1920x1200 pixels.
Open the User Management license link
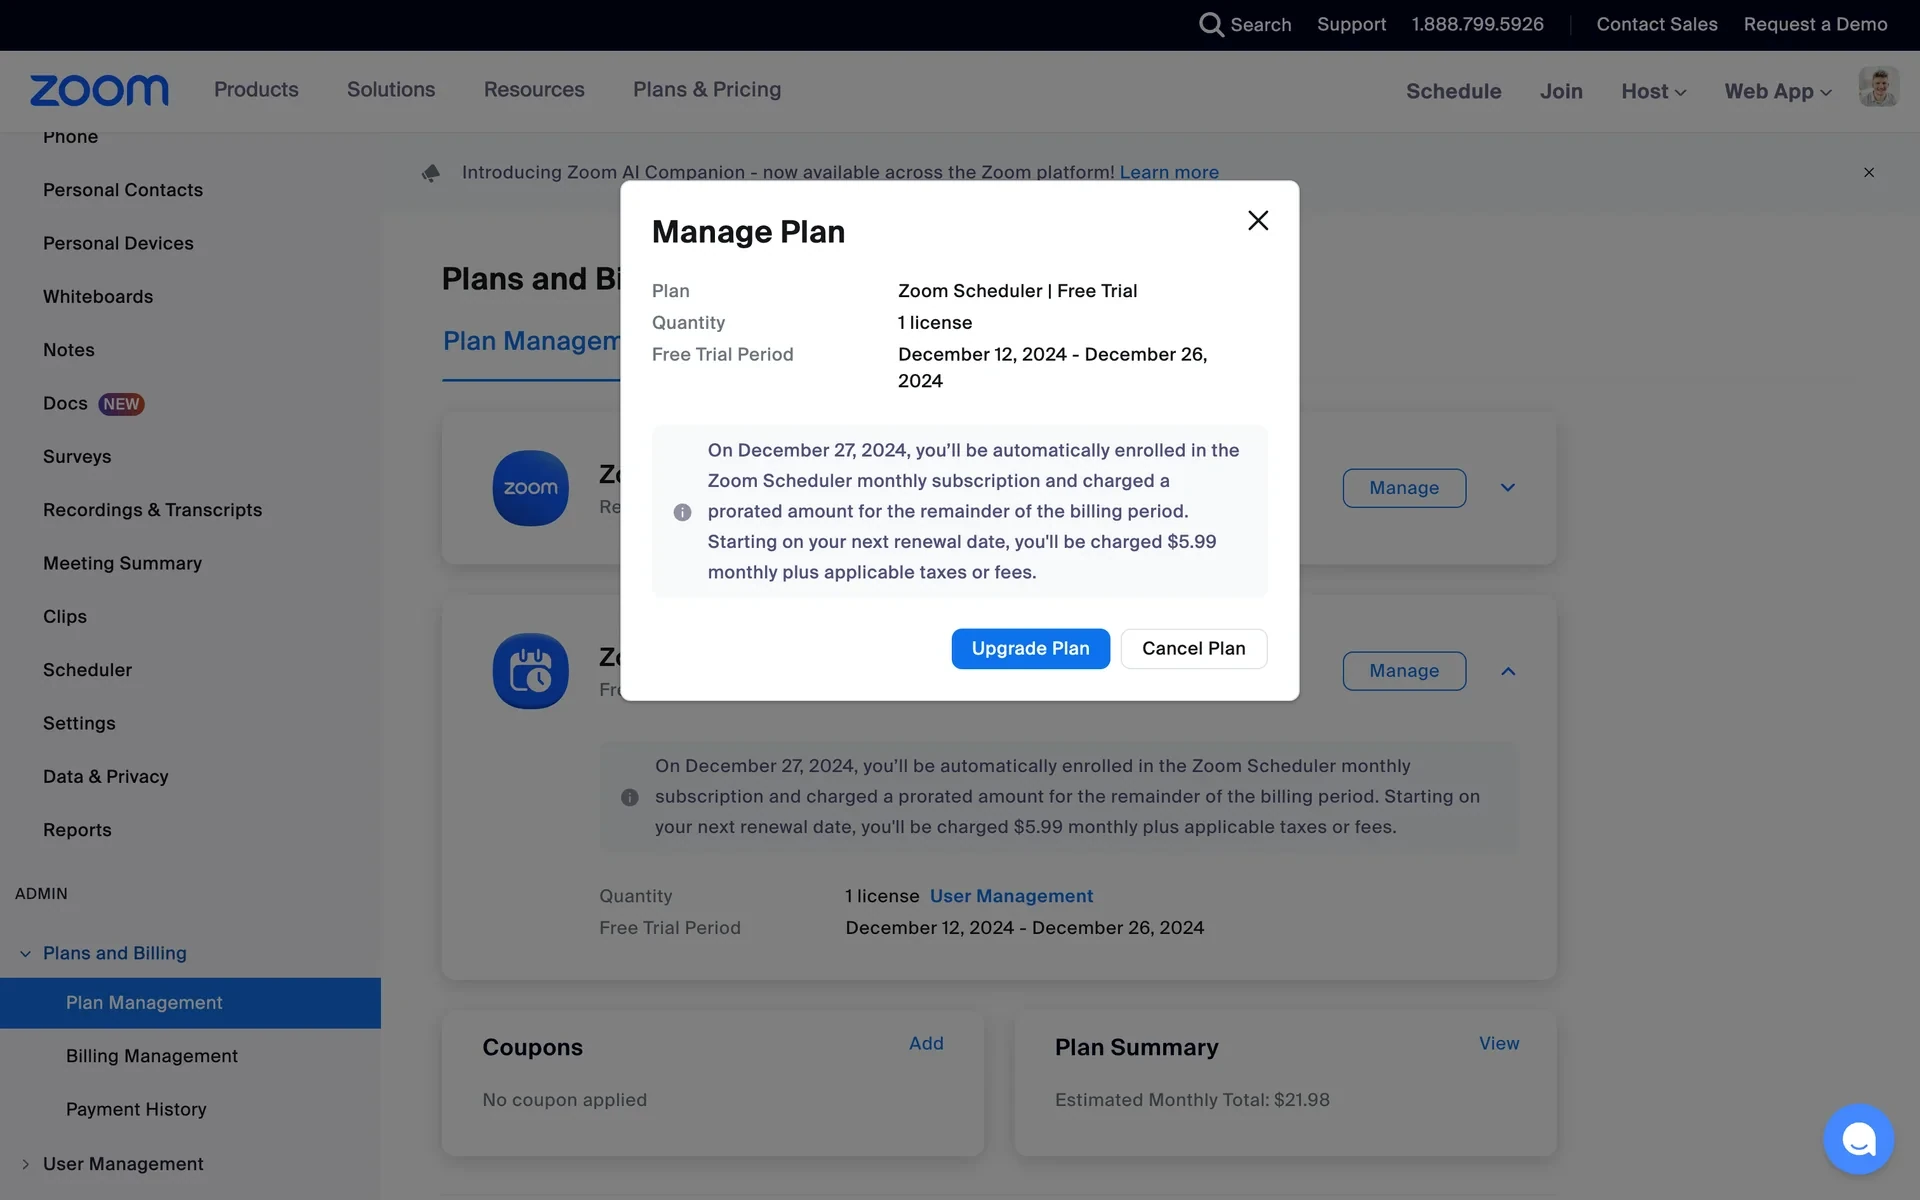pyautogui.click(x=1011, y=896)
